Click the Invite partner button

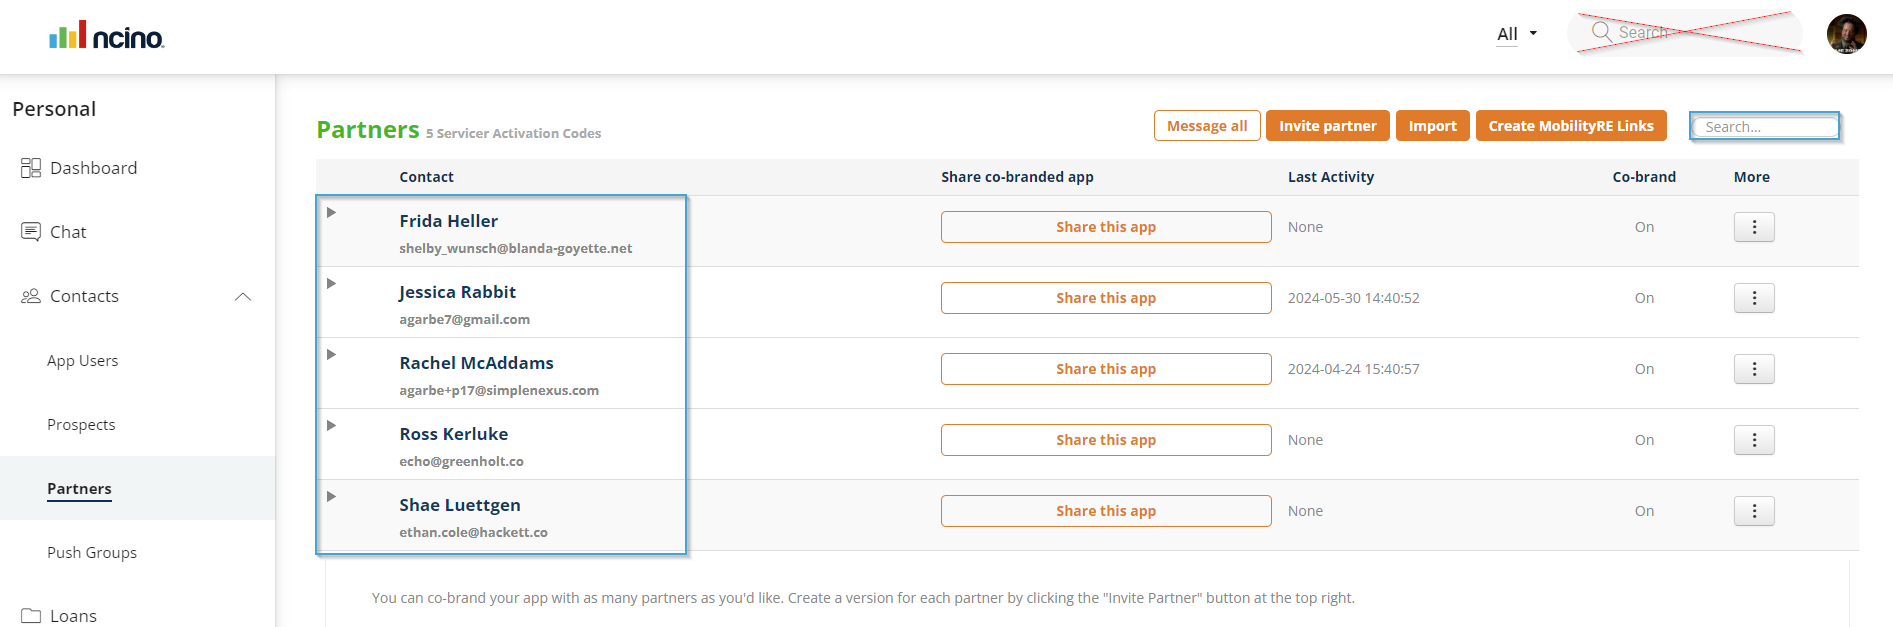click(x=1327, y=126)
